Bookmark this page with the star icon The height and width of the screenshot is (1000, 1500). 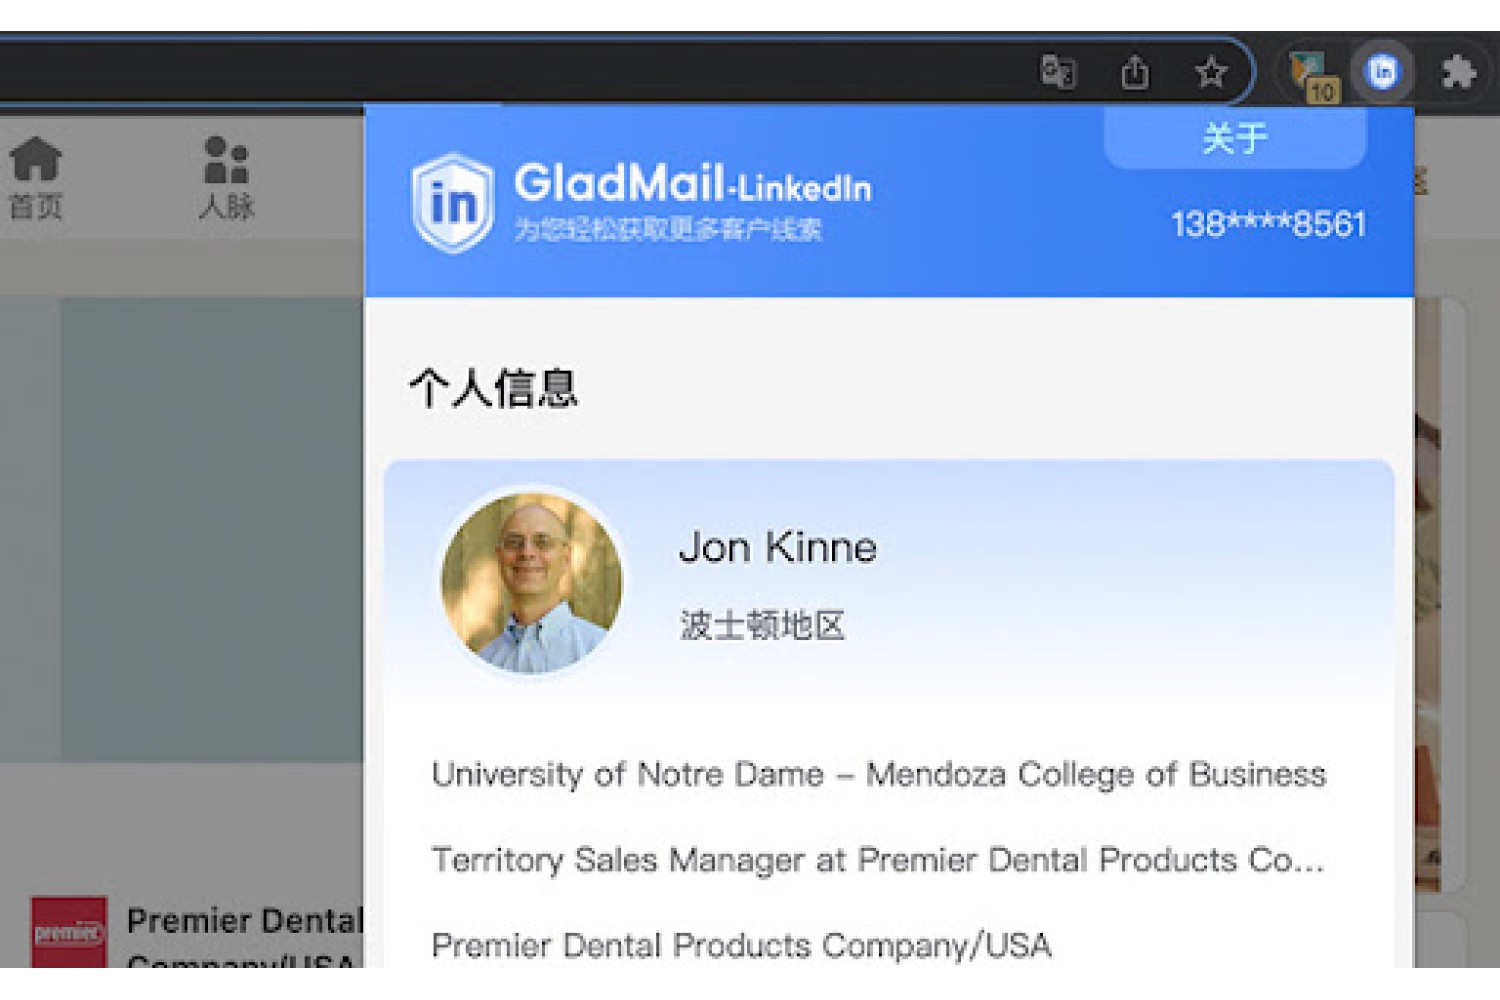click(x=1211, y=72)
